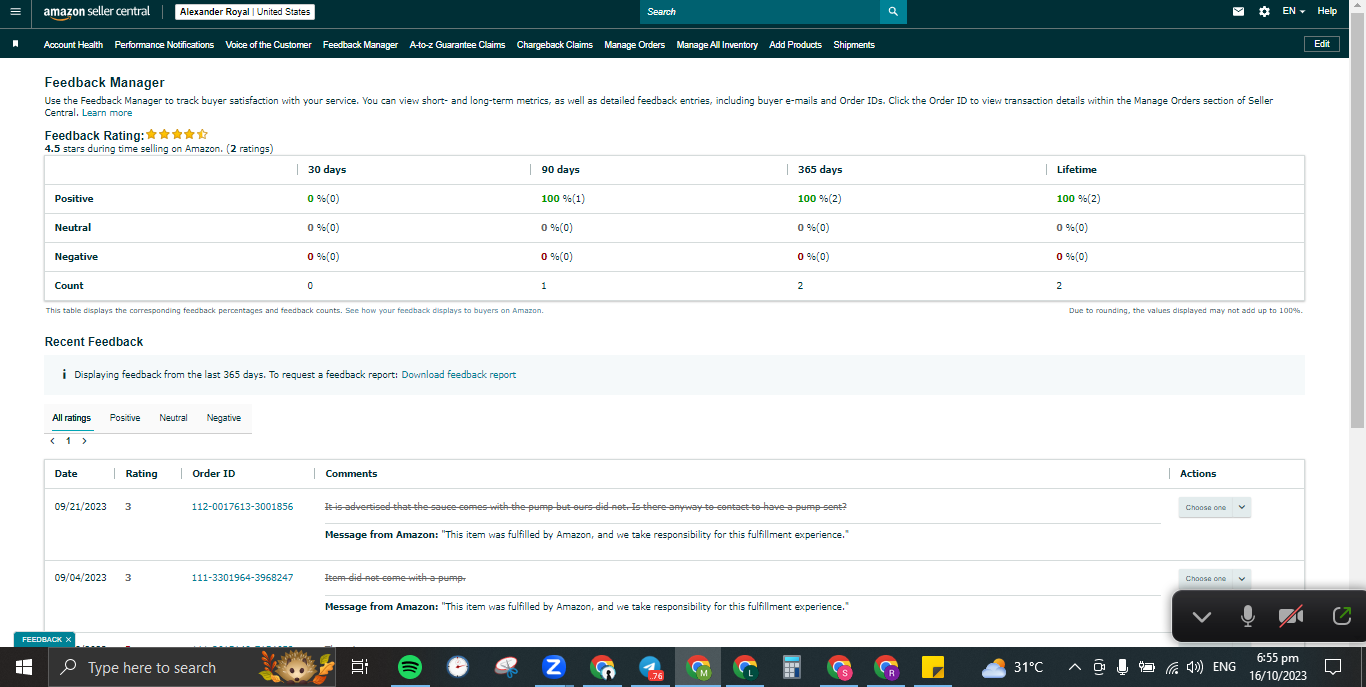This screenshot has height=687, width=1366.
Task: Go to Manage All Inventory
Action: click(x=717, y=45)
